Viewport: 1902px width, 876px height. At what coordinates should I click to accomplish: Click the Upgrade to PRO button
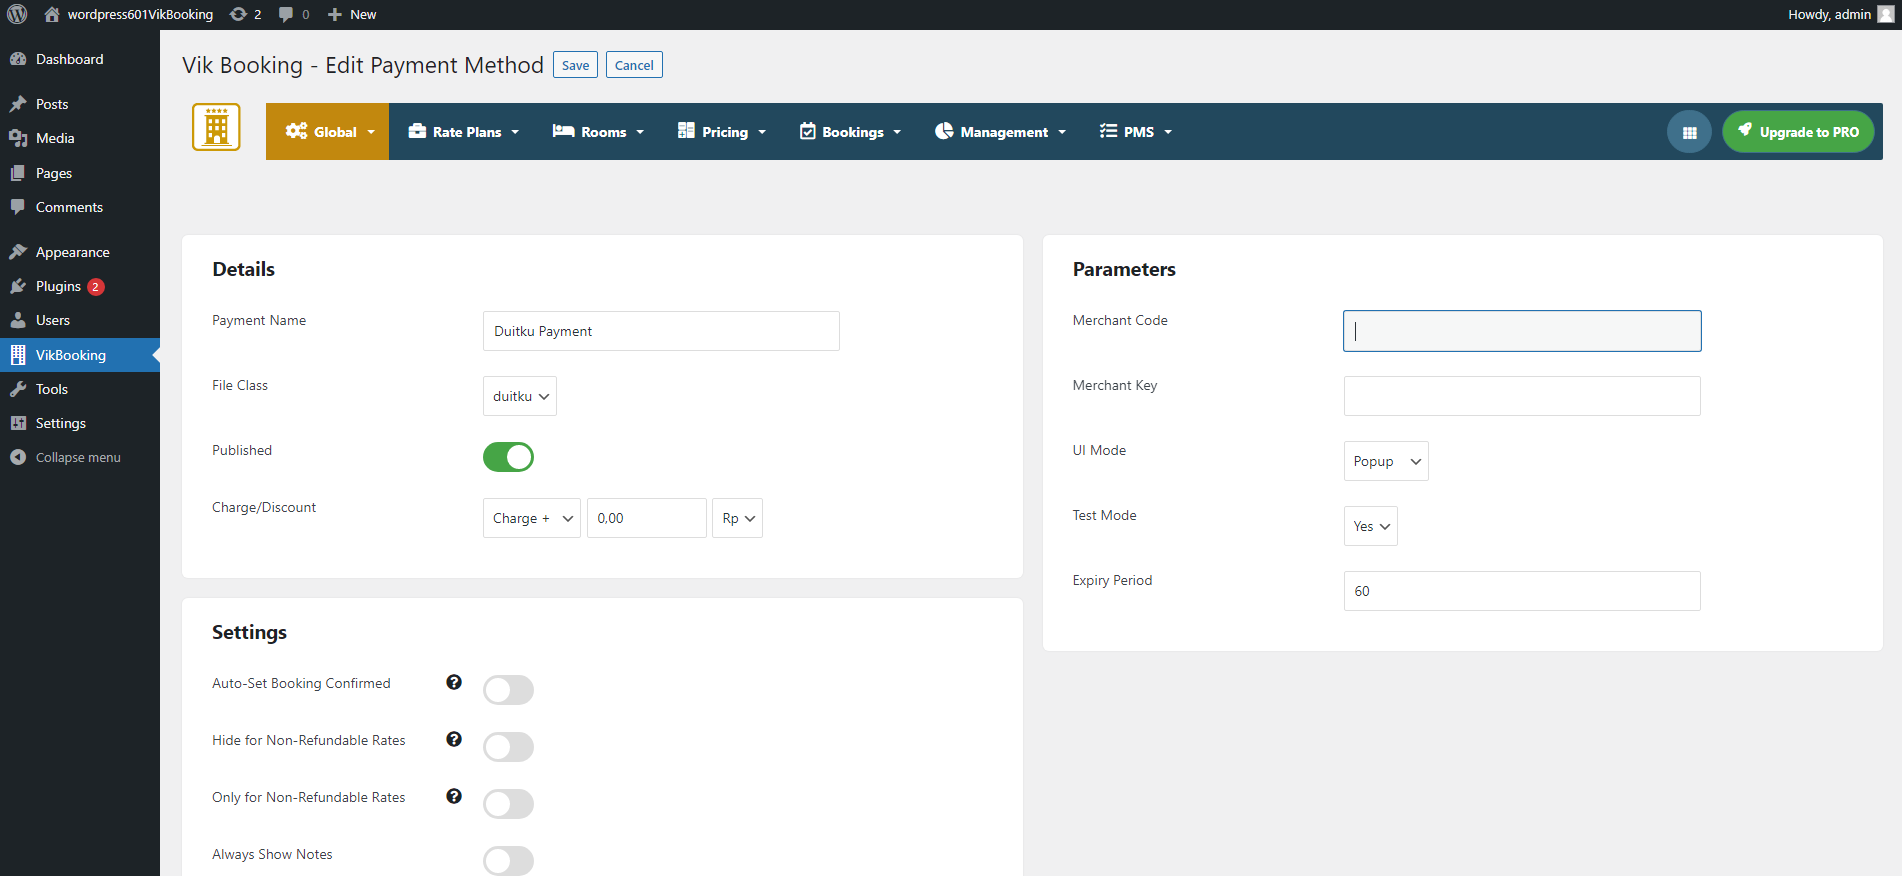coord(1798,132)
